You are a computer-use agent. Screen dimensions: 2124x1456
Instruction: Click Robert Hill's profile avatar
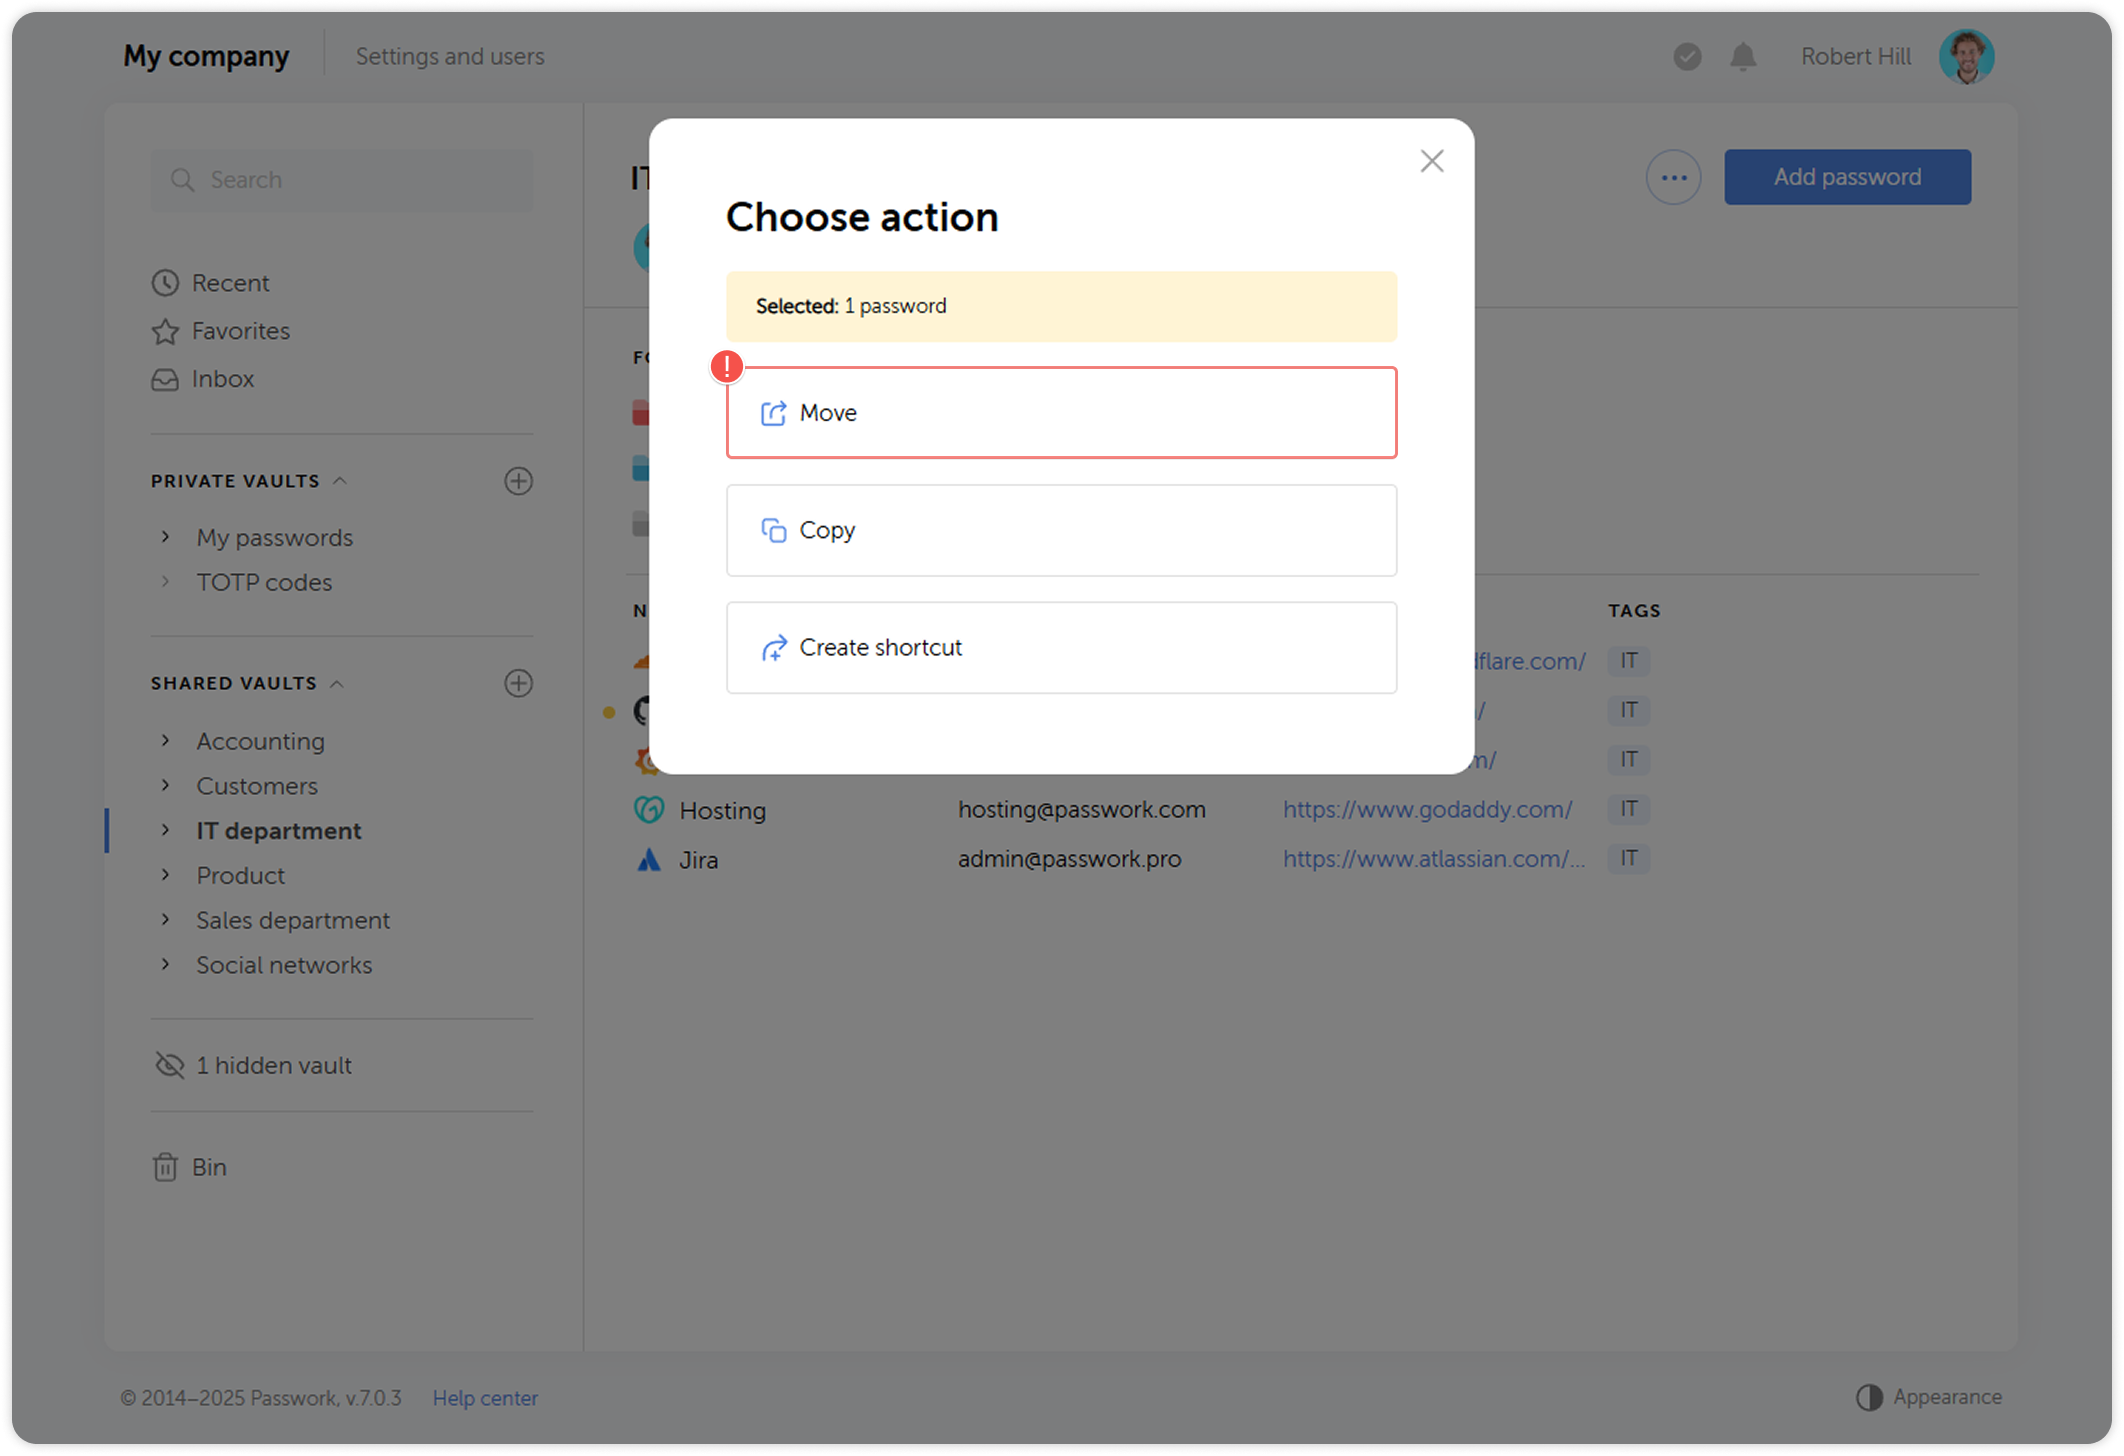1966,56
